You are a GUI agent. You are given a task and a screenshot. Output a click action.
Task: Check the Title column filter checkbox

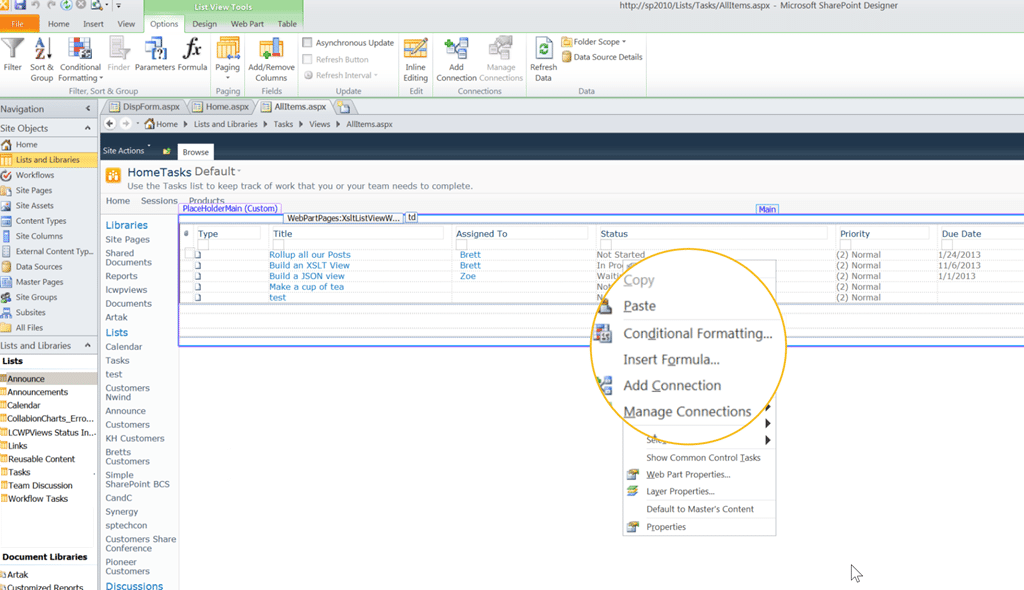[x=278, y=245]
